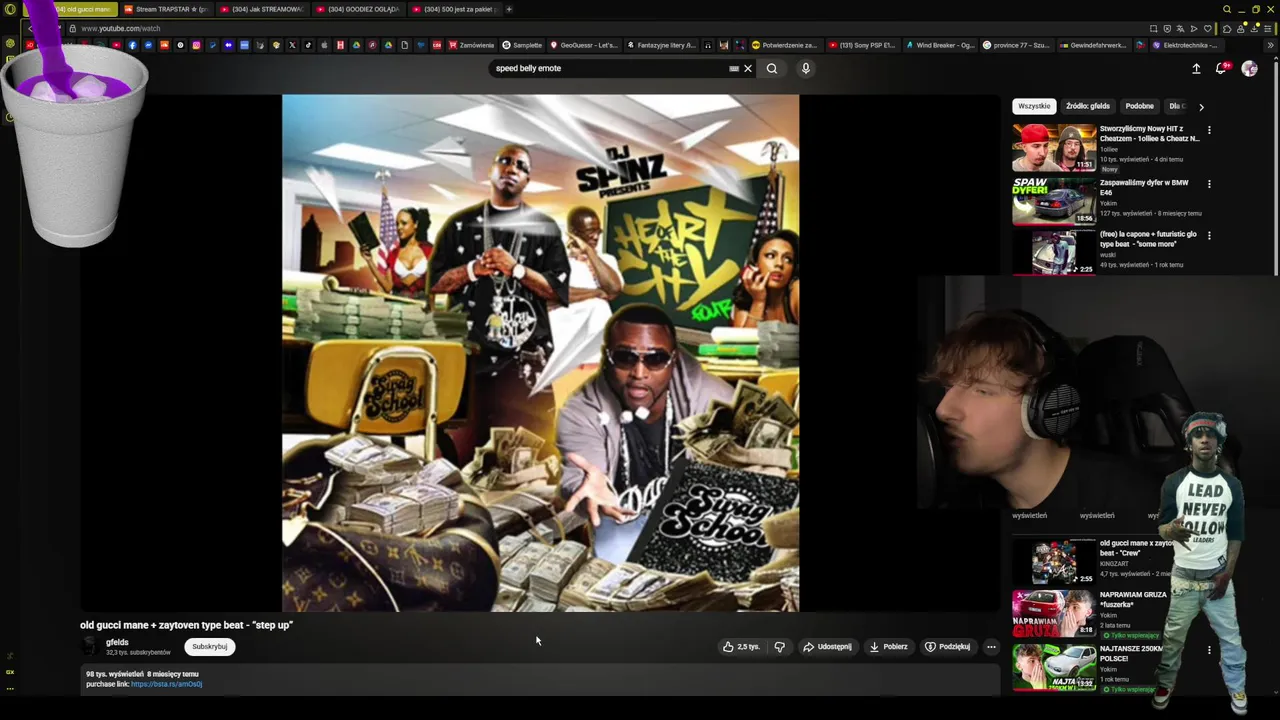The image size is (1280, 720).
Task: Open the Facebook bookmark icon
Action: point(132,45)
